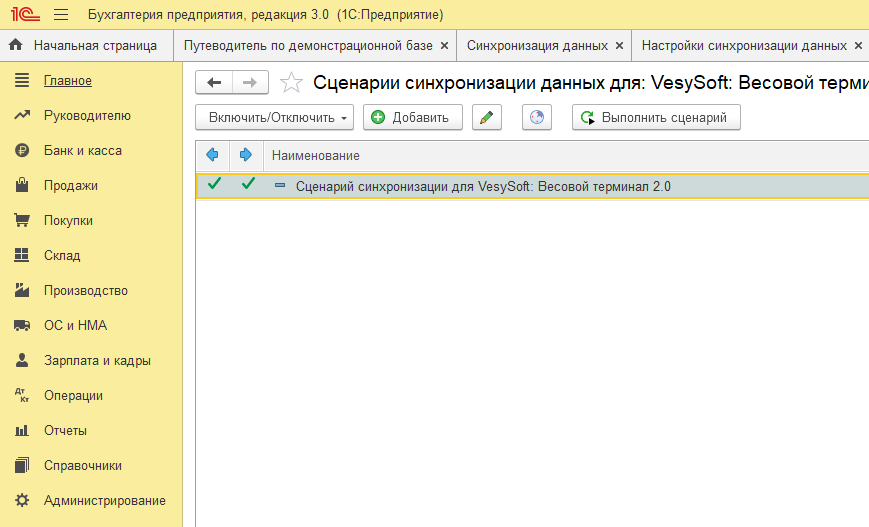Open the Администрирование section
Image resolution: width=869 pixels, height=527 pixels.
pos(104,501)
